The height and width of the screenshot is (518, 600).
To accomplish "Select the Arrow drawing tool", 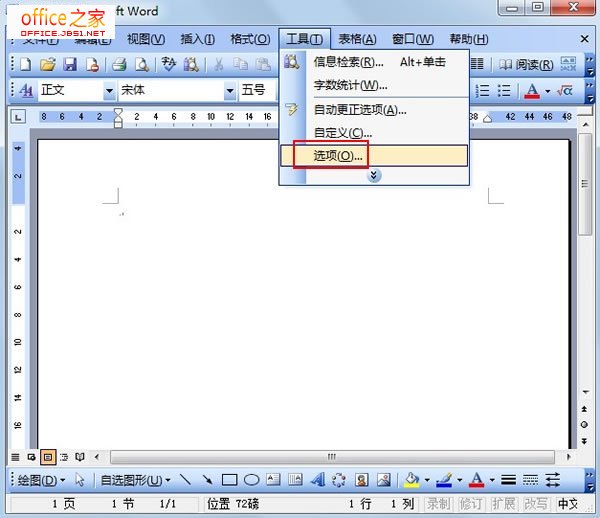I will pyautogui.click(x=207, y=479).
